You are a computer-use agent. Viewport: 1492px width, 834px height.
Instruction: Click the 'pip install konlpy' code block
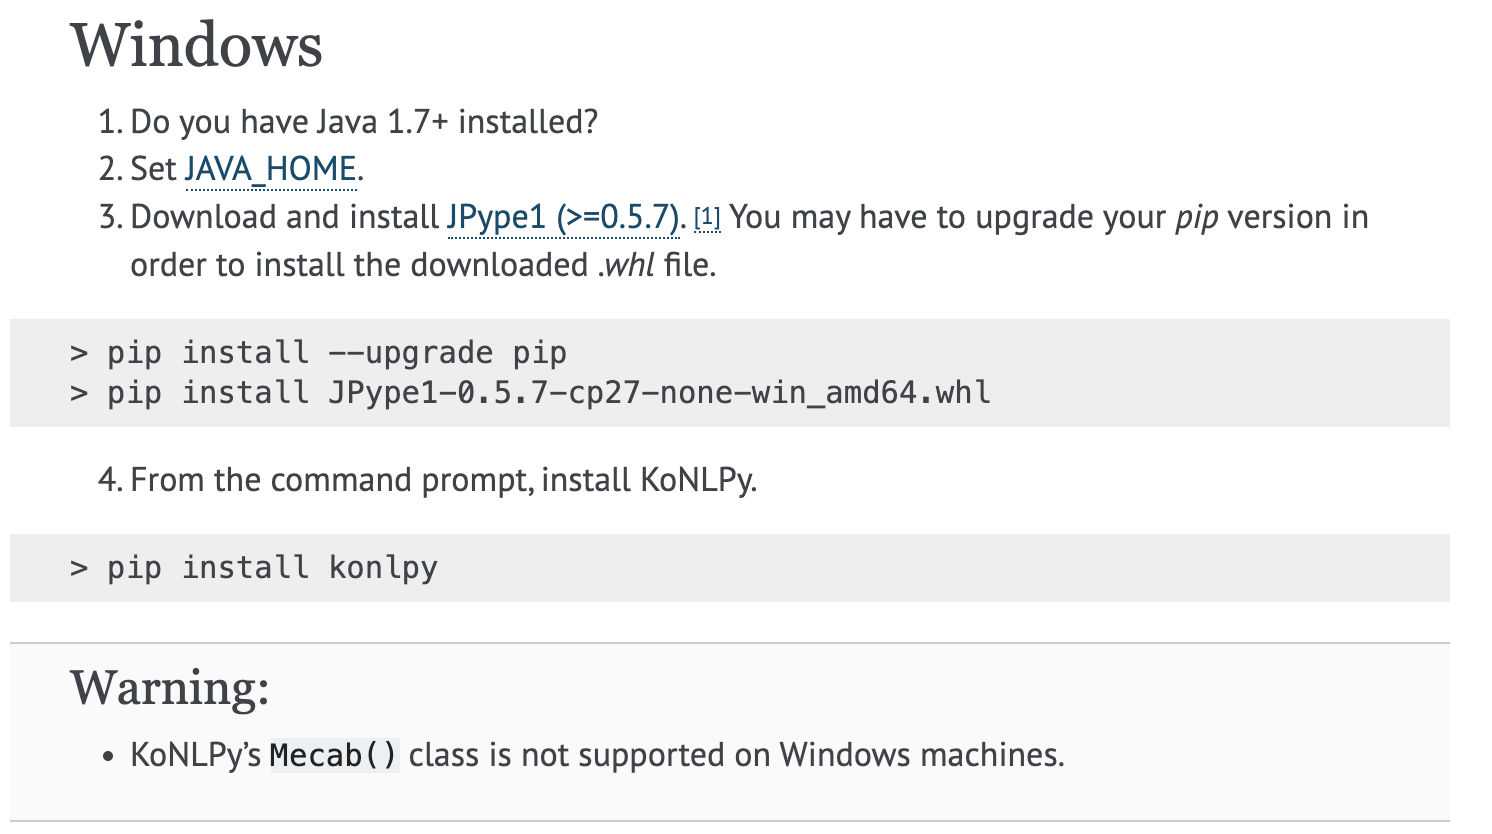tap(730, 568)
